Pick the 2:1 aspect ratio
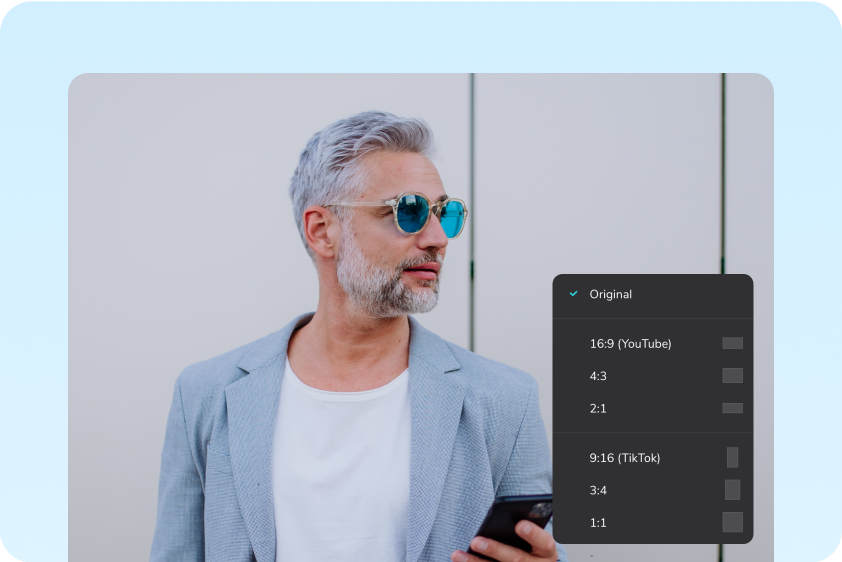The height and width of the screenshot is (562, 842). click(652, 408)
